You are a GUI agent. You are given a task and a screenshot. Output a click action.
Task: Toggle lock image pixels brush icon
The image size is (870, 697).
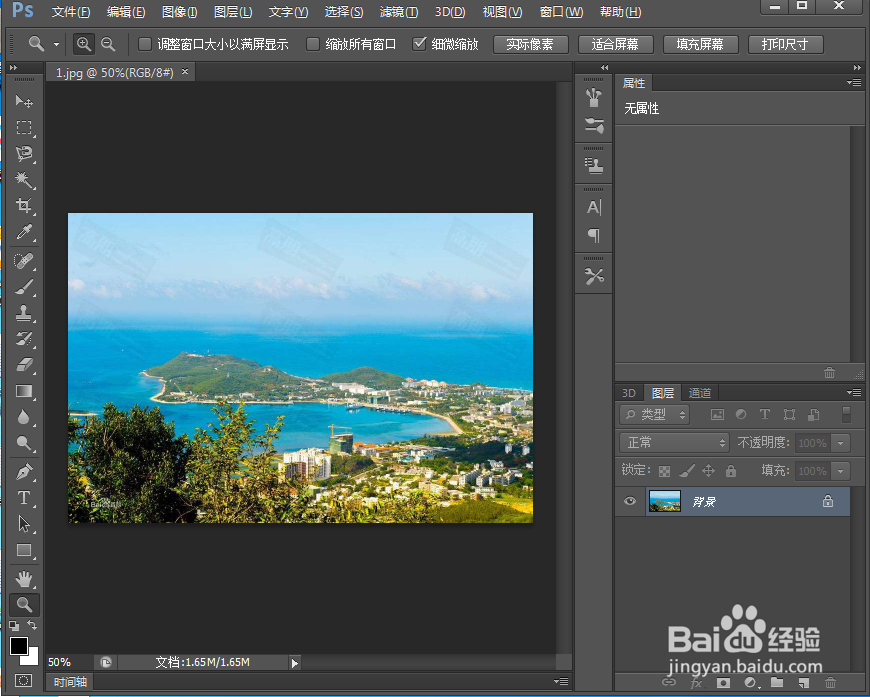pyautogui.click(x=687, y=471)
